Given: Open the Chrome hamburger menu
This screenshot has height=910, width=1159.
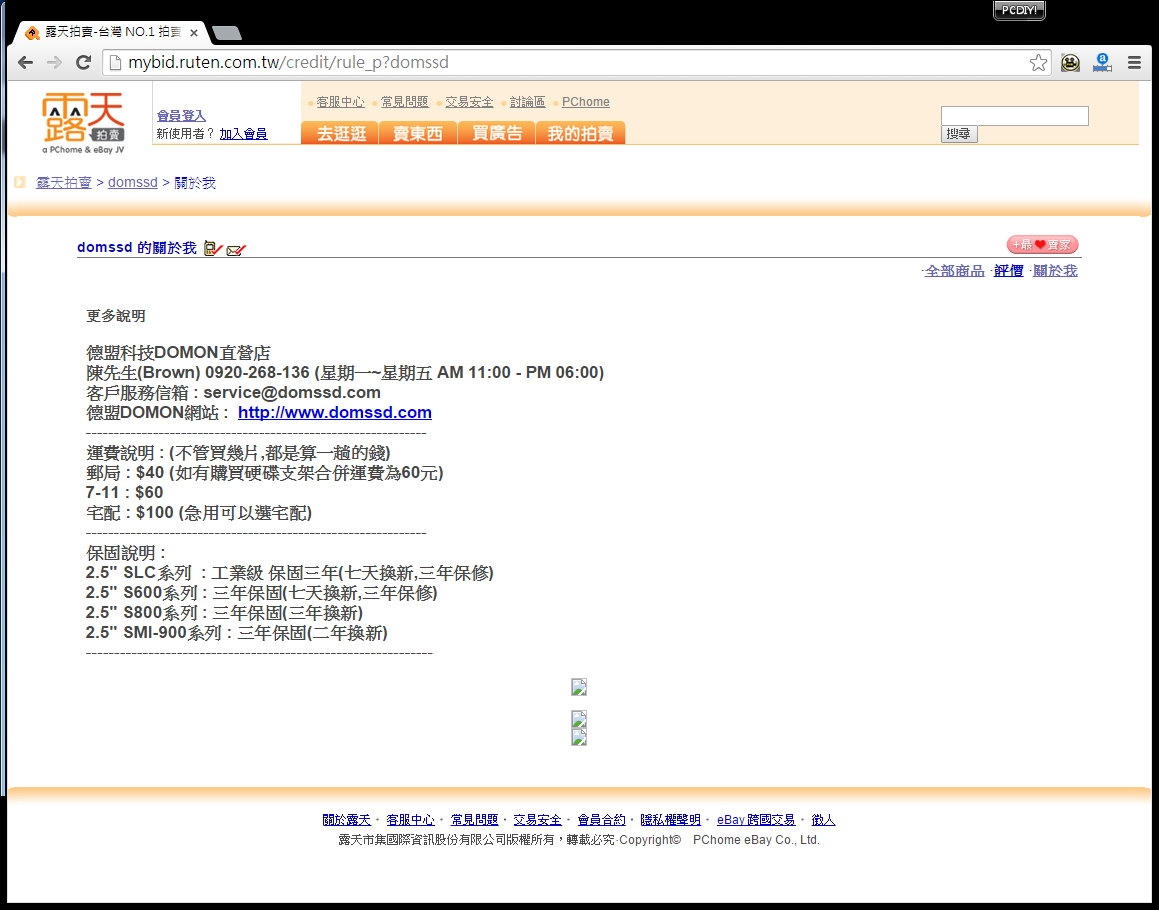Looking at the screenshot, I should (1135, 63).
